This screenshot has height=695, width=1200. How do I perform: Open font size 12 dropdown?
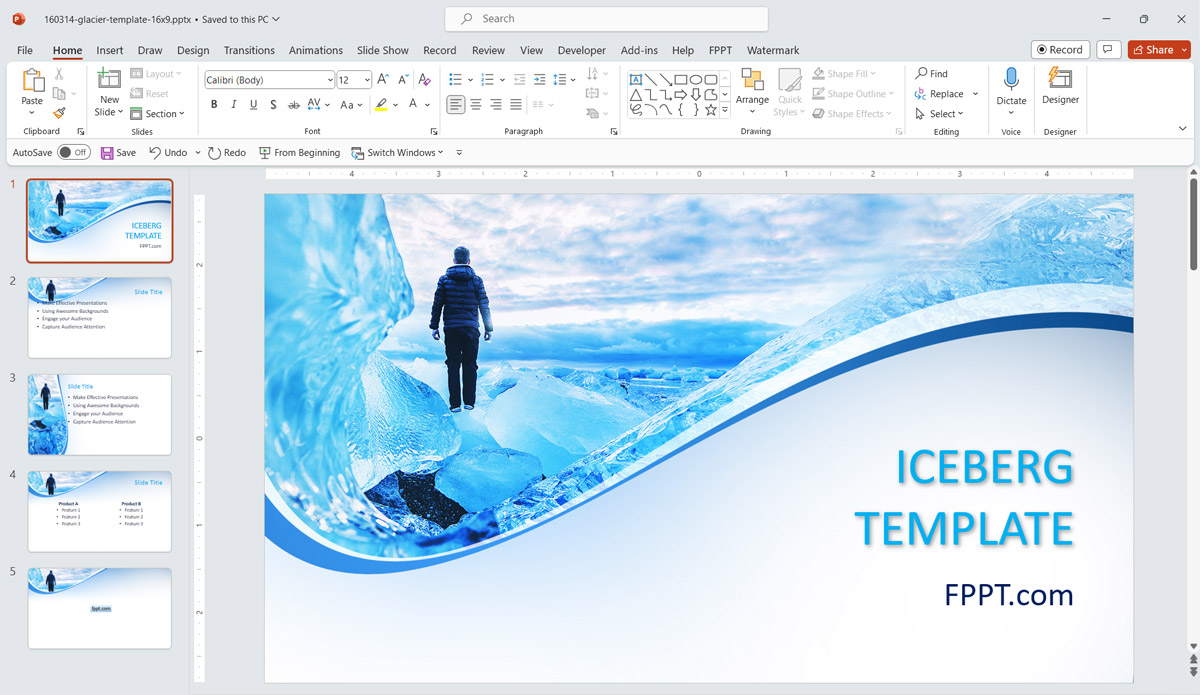pyautogui.click(x=367, y=80)
